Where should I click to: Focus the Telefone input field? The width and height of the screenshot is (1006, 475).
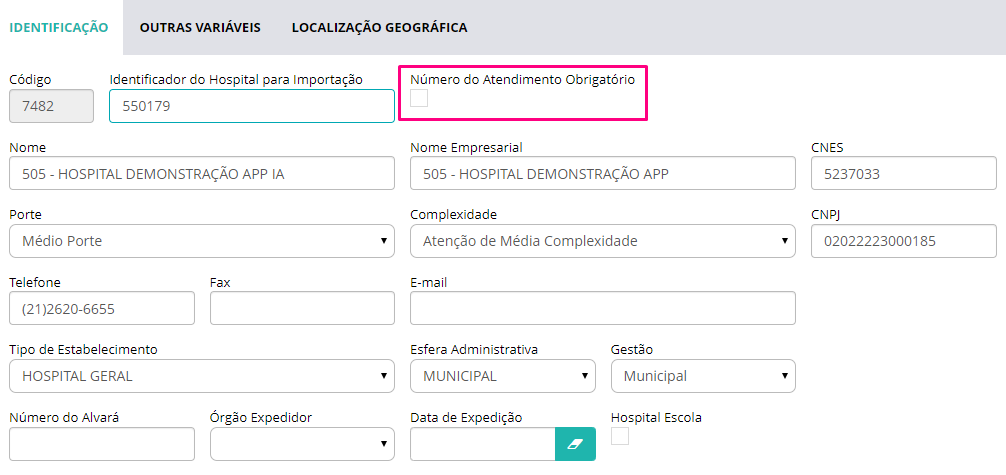coord(102,308)
